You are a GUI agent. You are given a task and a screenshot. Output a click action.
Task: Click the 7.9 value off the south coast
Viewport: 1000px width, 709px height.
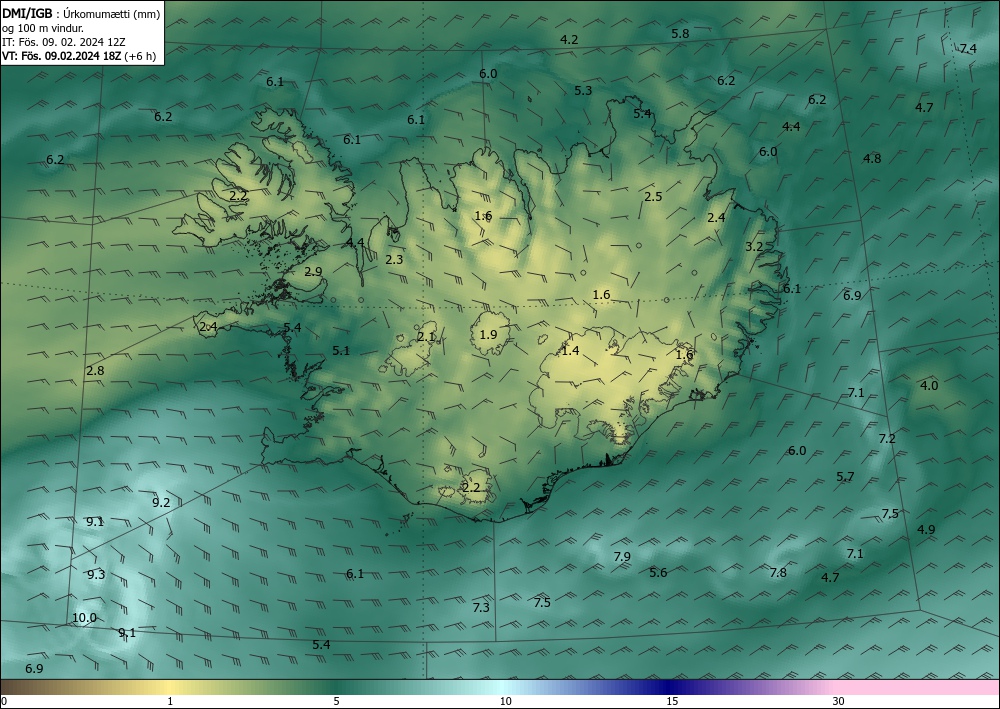tap(622, 557)
